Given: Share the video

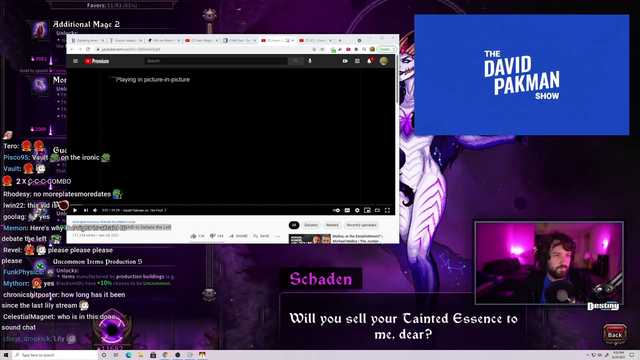Looking at the screenshot, I should tap(238, 236).
